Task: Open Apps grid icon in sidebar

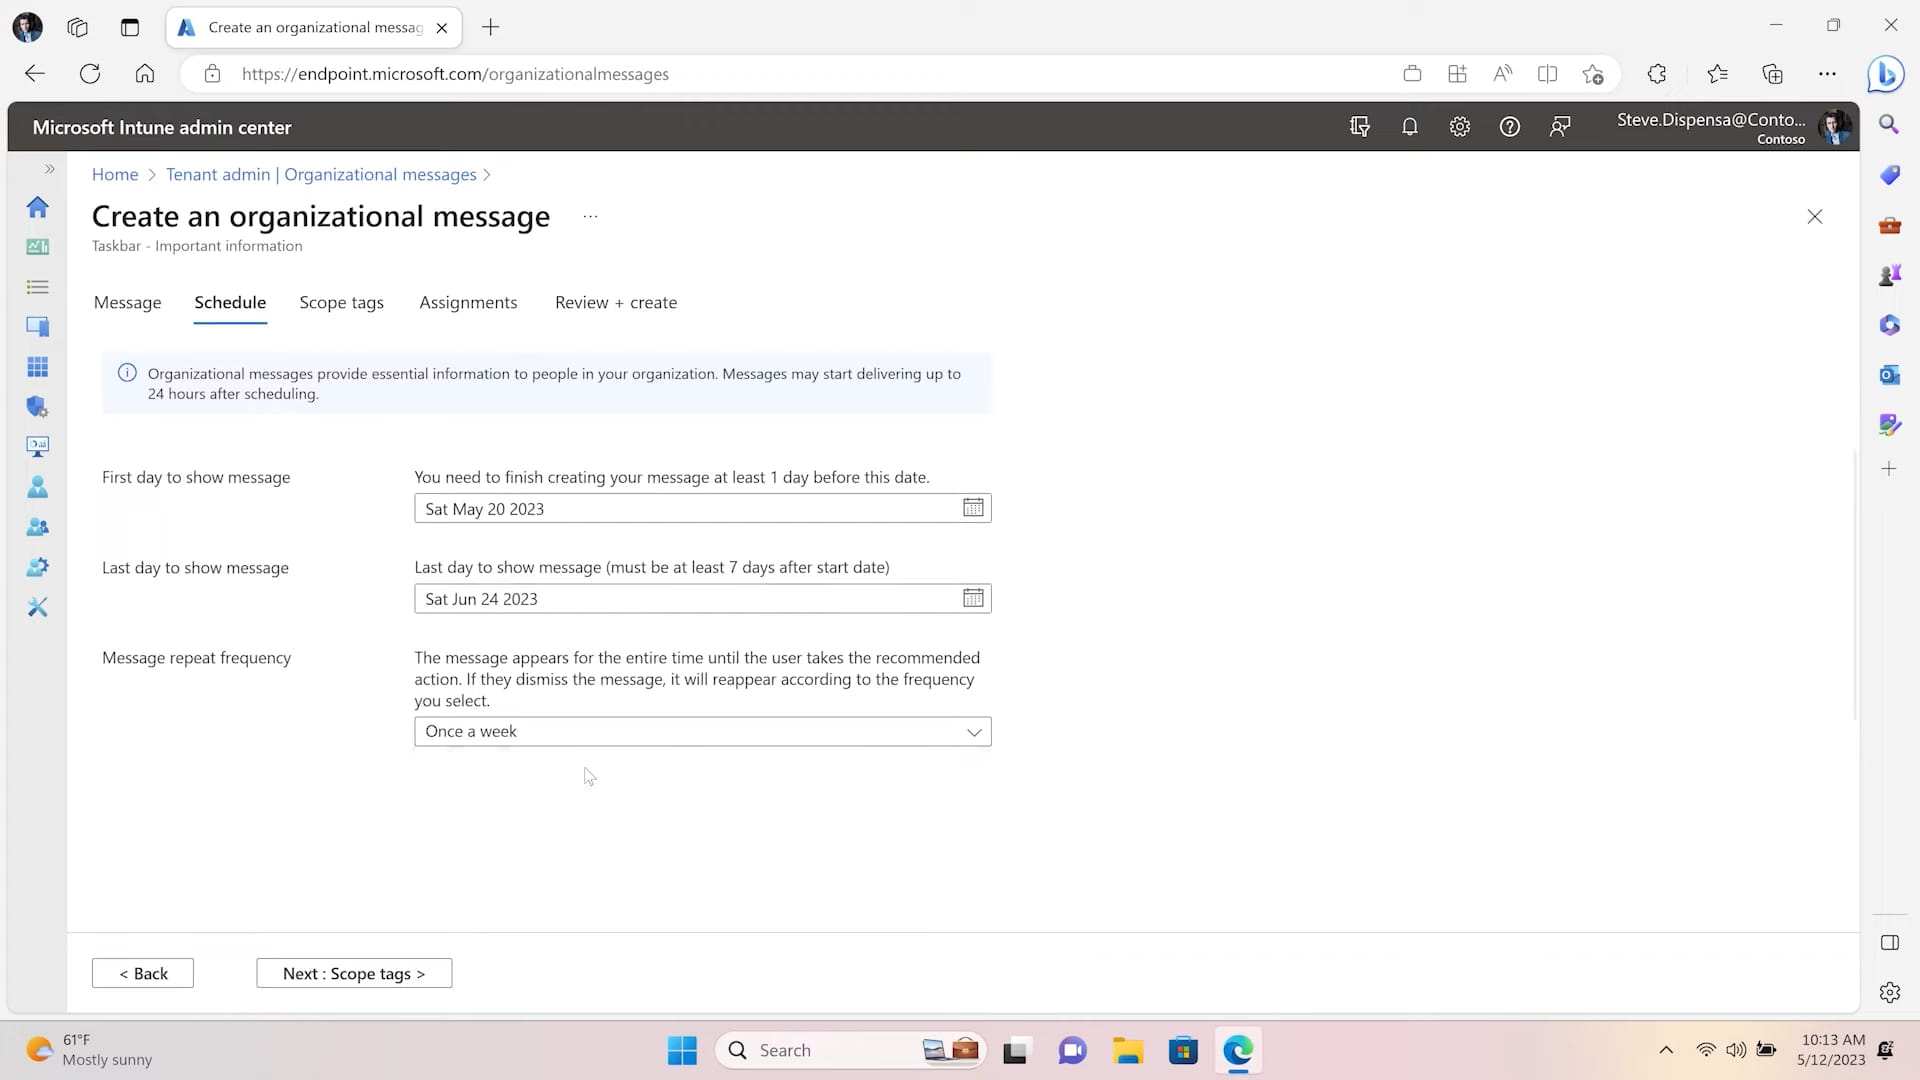Action: point(38,367)
